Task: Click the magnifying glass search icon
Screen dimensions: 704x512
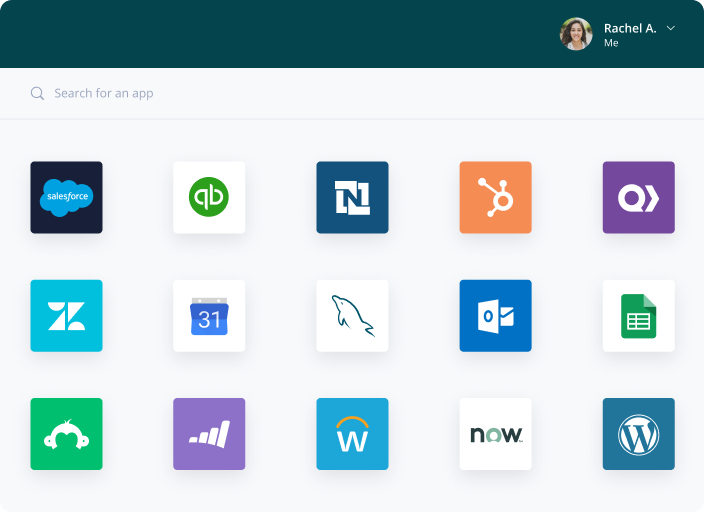Action: pos(37,93)
